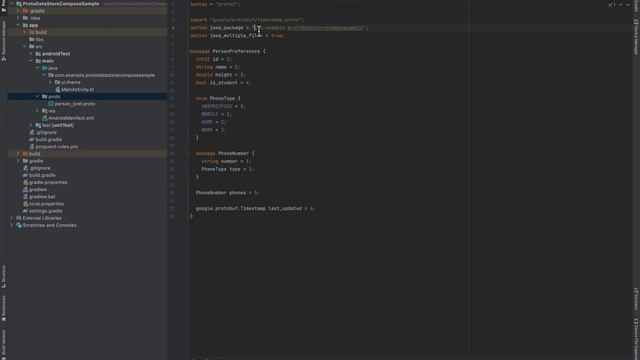Click the import timestamp.proto line
The image size is (640, 360).
(x=247, y=20)
